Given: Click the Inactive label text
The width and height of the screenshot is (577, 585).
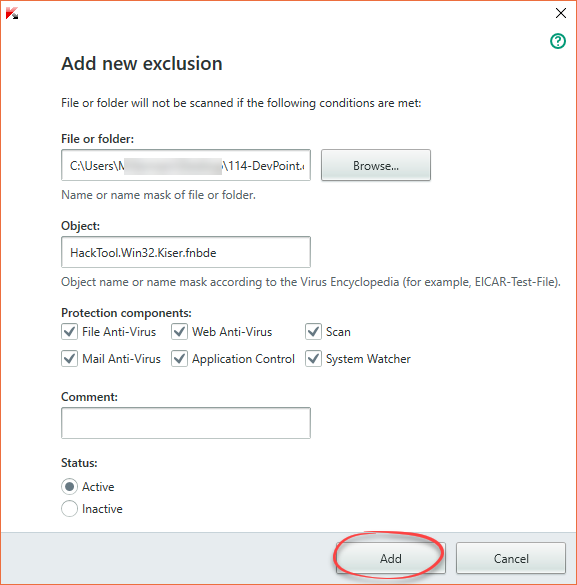Looking at the screenshot, I should [x=102, y=509].
